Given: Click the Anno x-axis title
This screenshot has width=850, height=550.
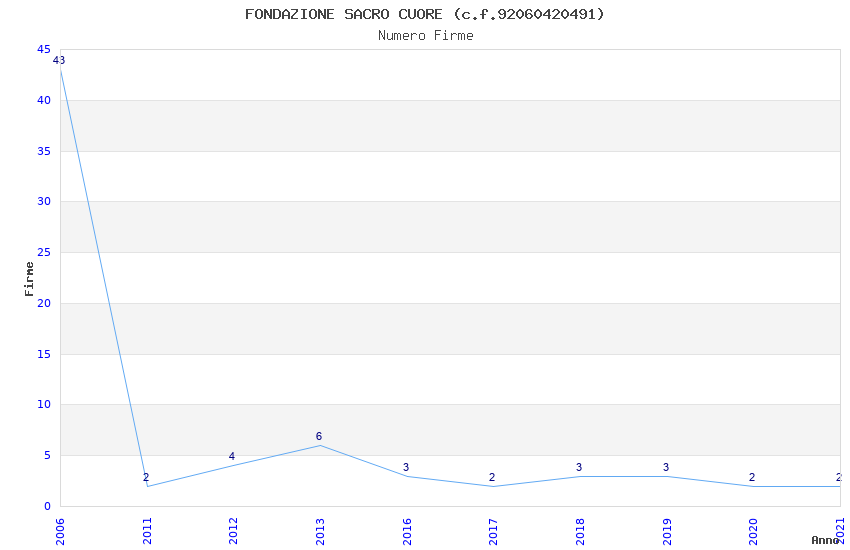Looking at the screenshot, I should [x=825, y=540].
